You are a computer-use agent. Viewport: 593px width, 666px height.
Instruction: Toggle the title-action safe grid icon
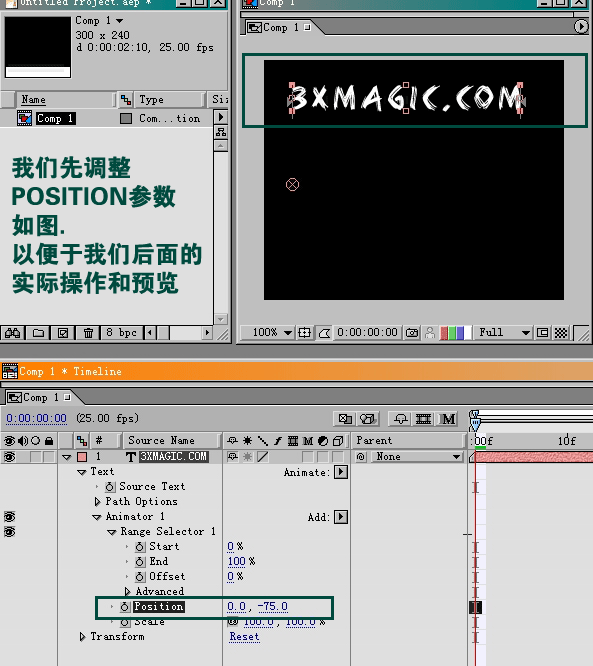pos(304,333)
